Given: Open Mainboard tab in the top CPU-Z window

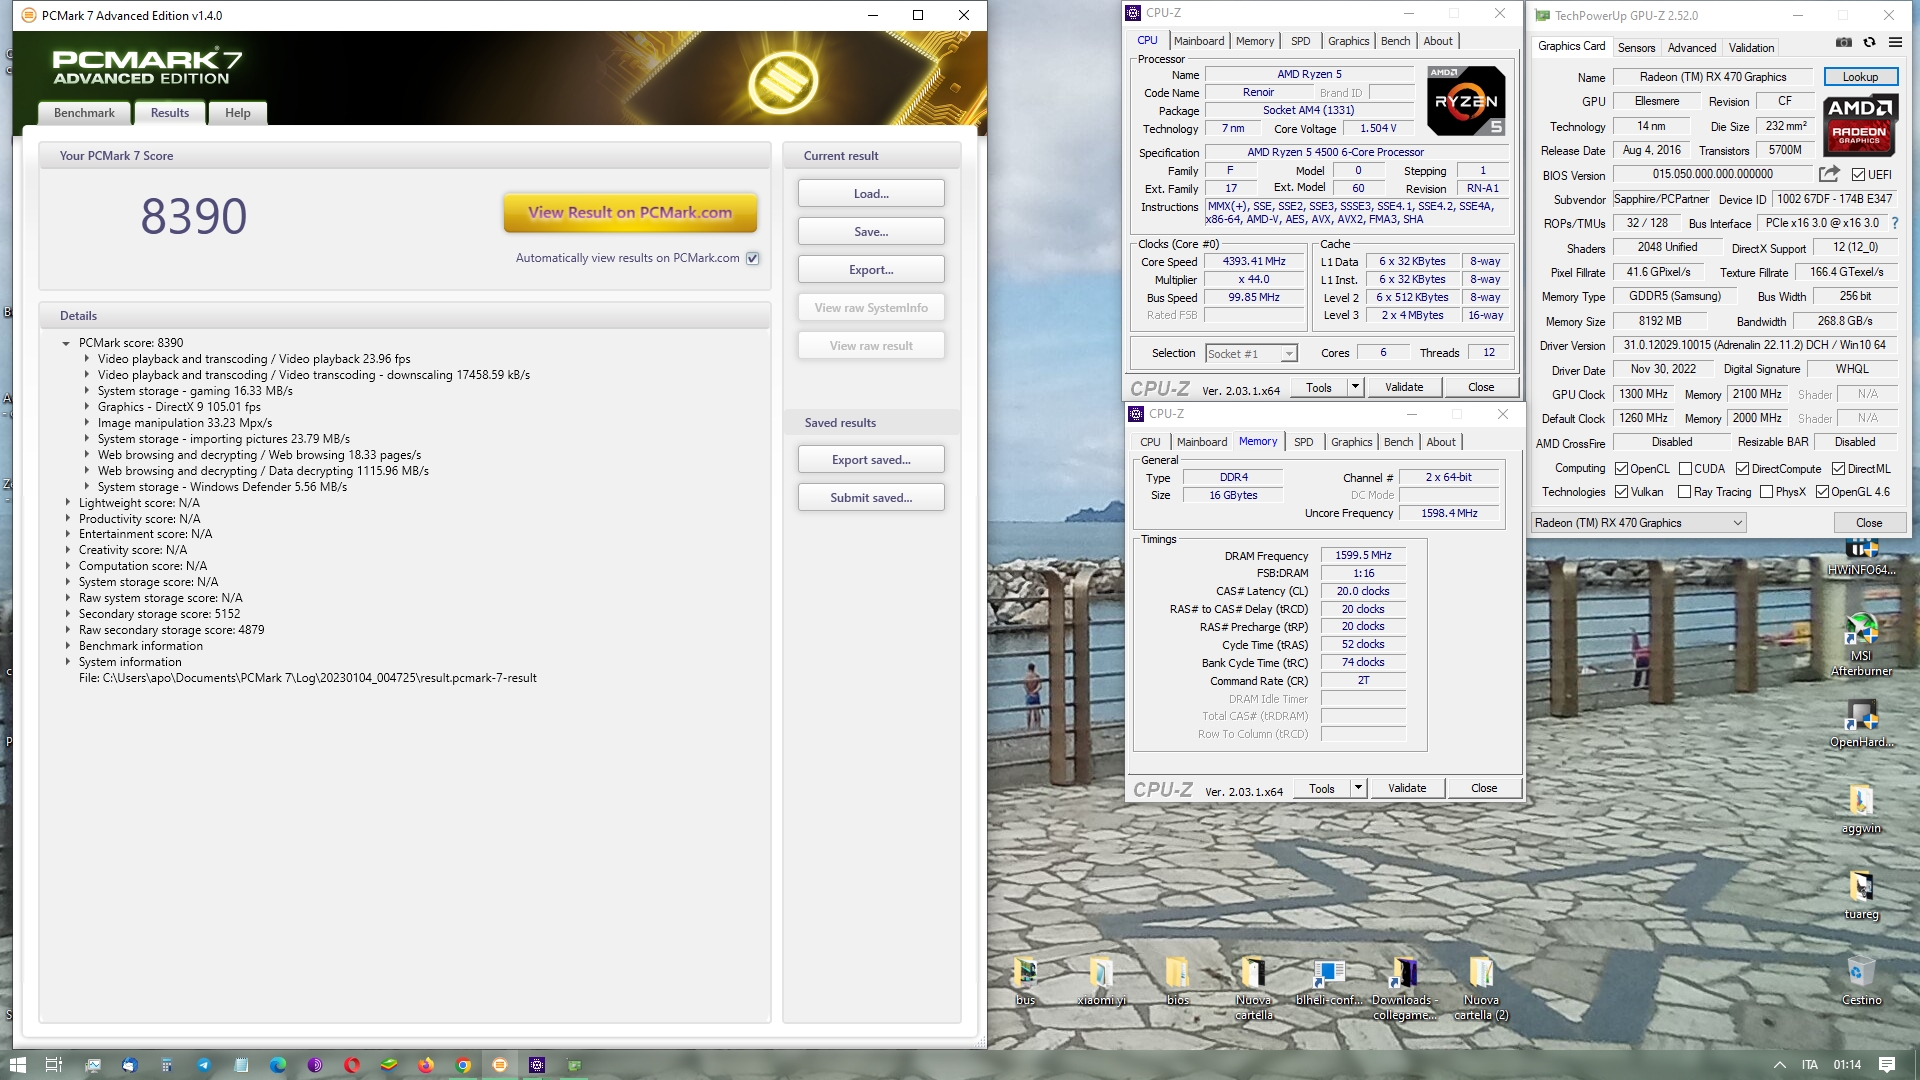Looking at the screenshot, I should click(1199, 41).
